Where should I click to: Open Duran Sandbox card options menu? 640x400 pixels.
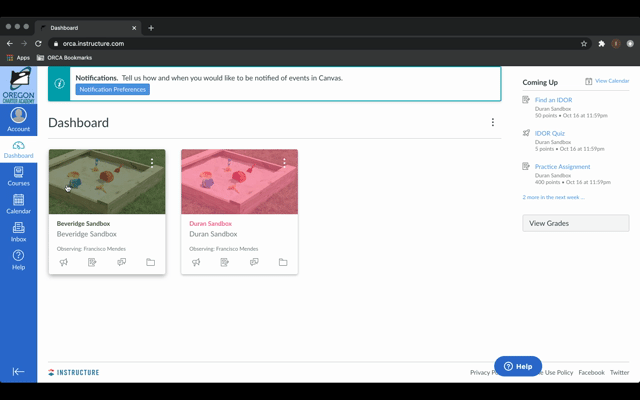pyautogui.click(x=284, y=163)
